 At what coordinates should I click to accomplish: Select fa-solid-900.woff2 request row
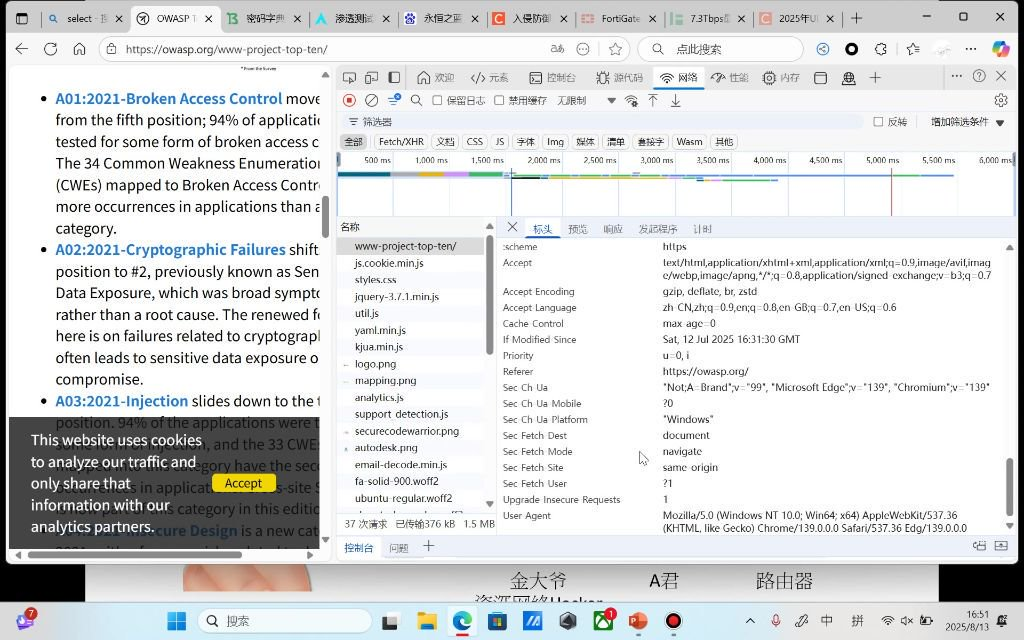411,481
